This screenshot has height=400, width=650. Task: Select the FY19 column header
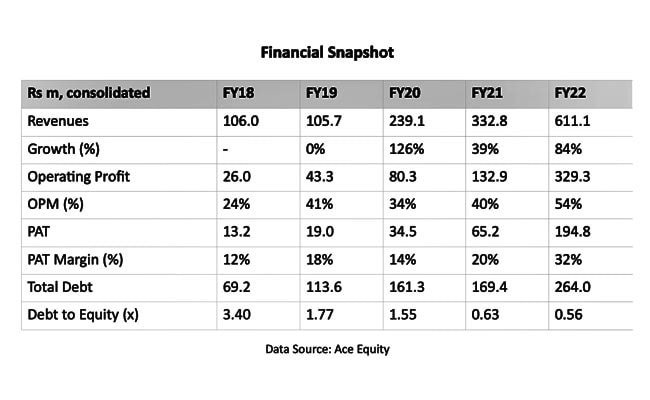tap(318, 93)
